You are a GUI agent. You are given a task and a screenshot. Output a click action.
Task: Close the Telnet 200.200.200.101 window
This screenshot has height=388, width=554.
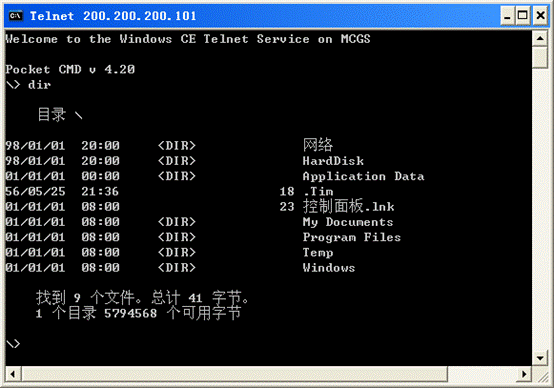(540, 16)
